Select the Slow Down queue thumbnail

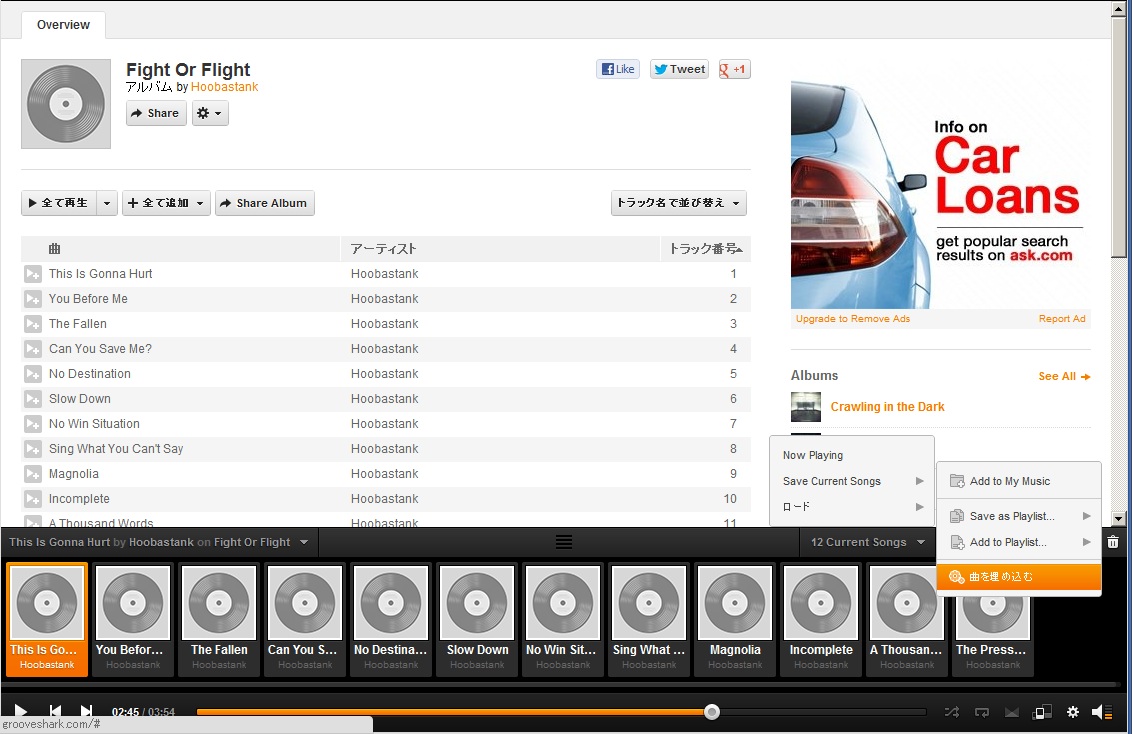pos(477,620)
